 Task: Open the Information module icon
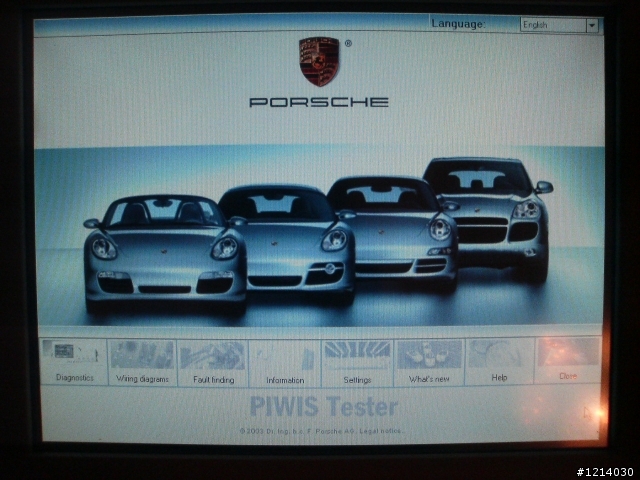click(285, 363)
